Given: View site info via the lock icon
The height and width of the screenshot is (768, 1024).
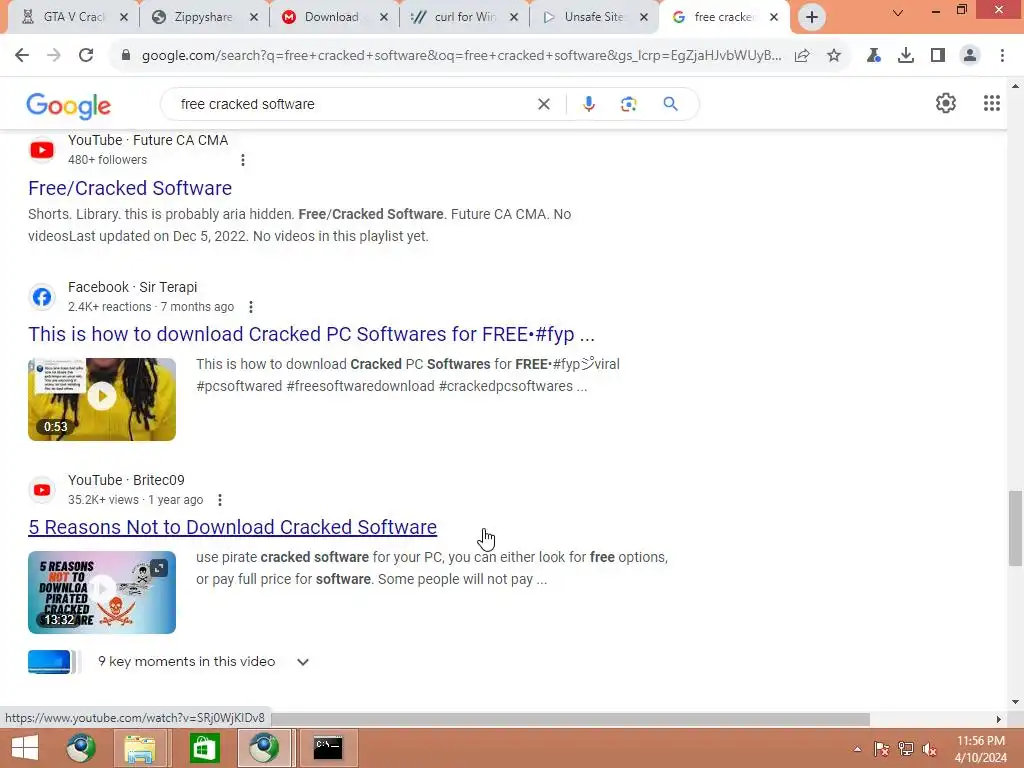Looking at the screenshot, I should 126,56.
